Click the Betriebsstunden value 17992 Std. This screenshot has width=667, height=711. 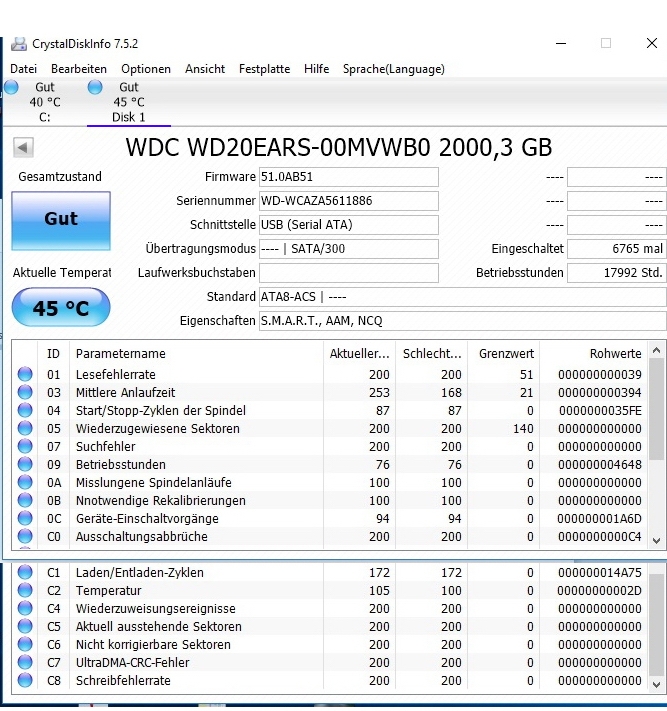click(617, 273)
